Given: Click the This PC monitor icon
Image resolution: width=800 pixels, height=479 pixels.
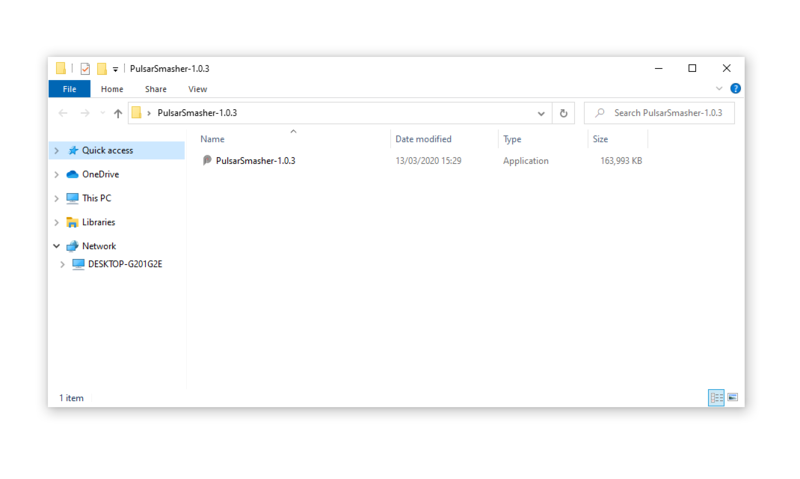Looking at the screenshot, I should point(72,198).
